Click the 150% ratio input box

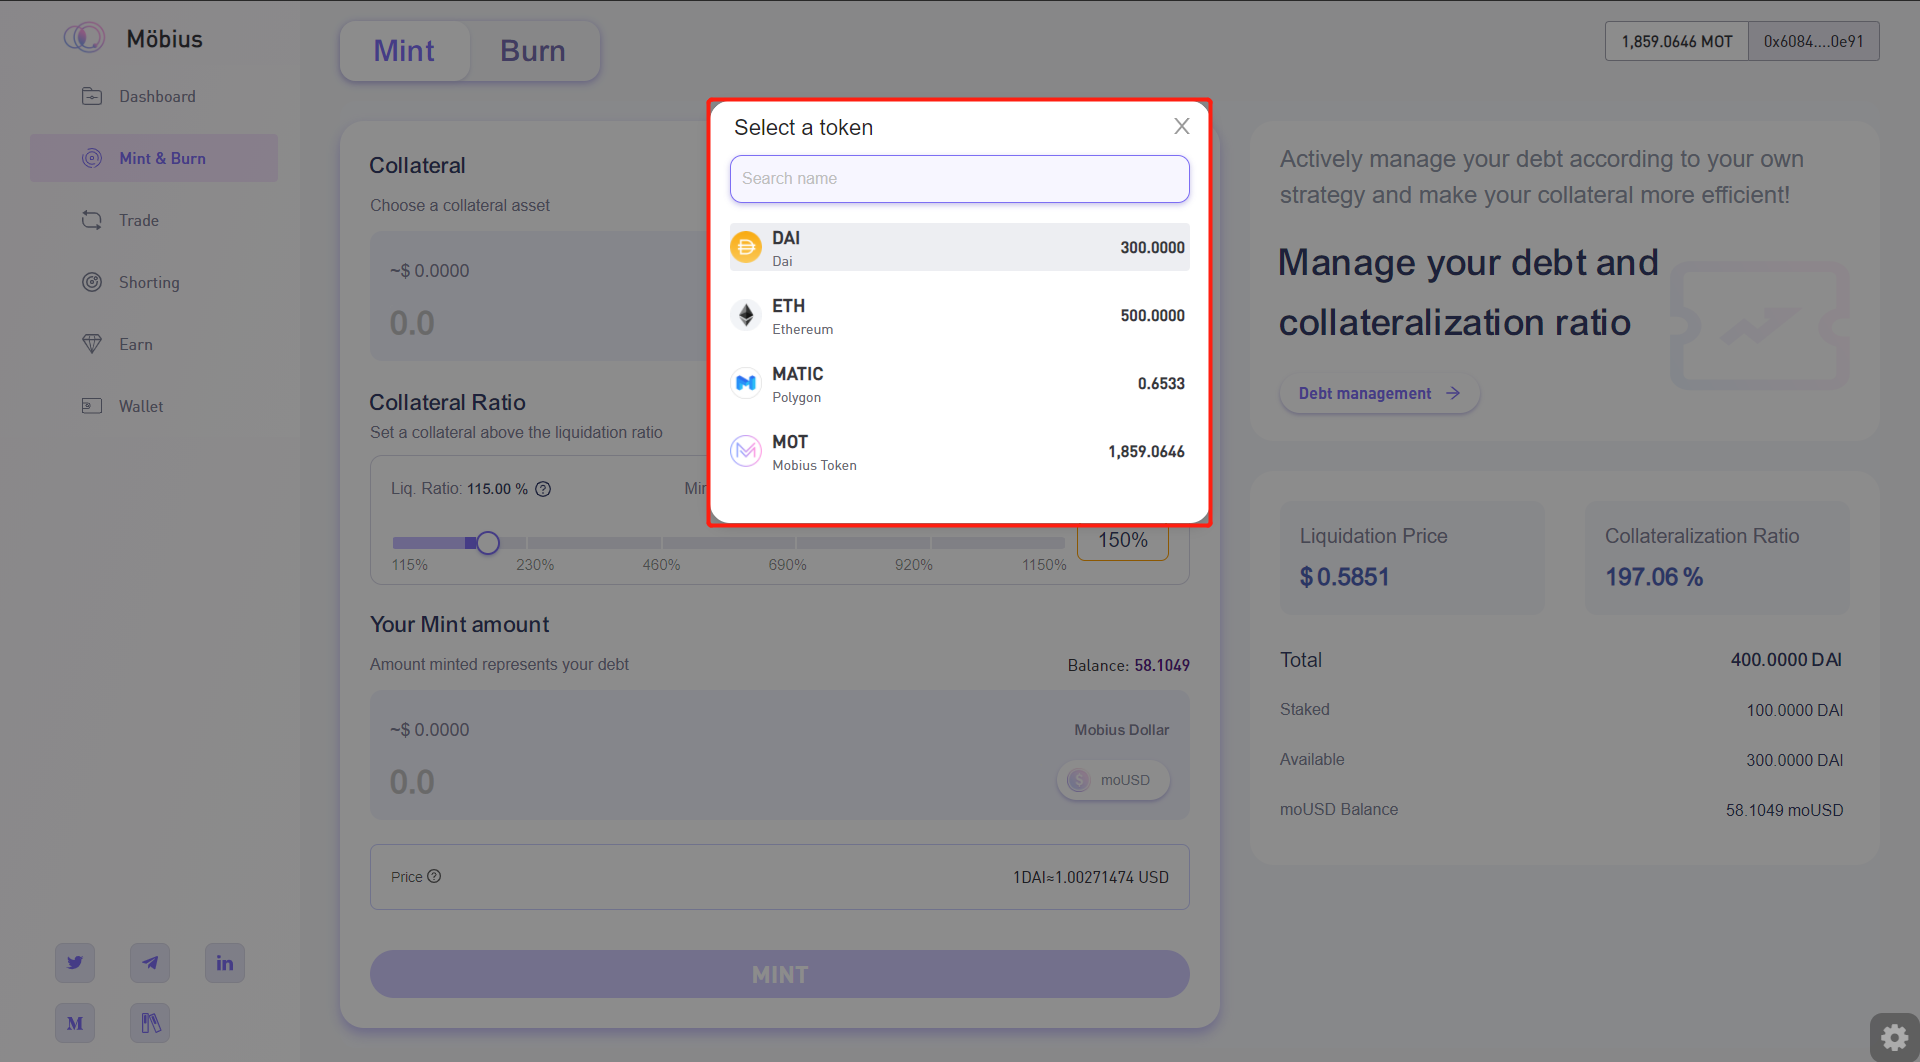(1123, 541)
